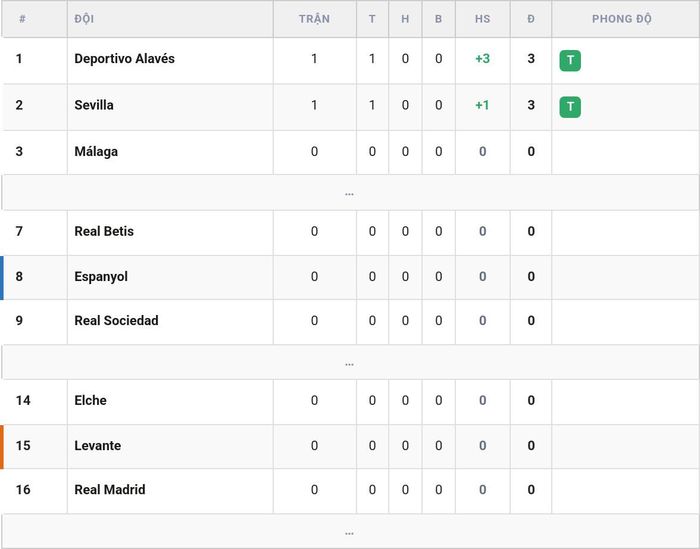Click the ĐỘI column header
The height and width of the screenshot is (549, 700).
point(84,19)
